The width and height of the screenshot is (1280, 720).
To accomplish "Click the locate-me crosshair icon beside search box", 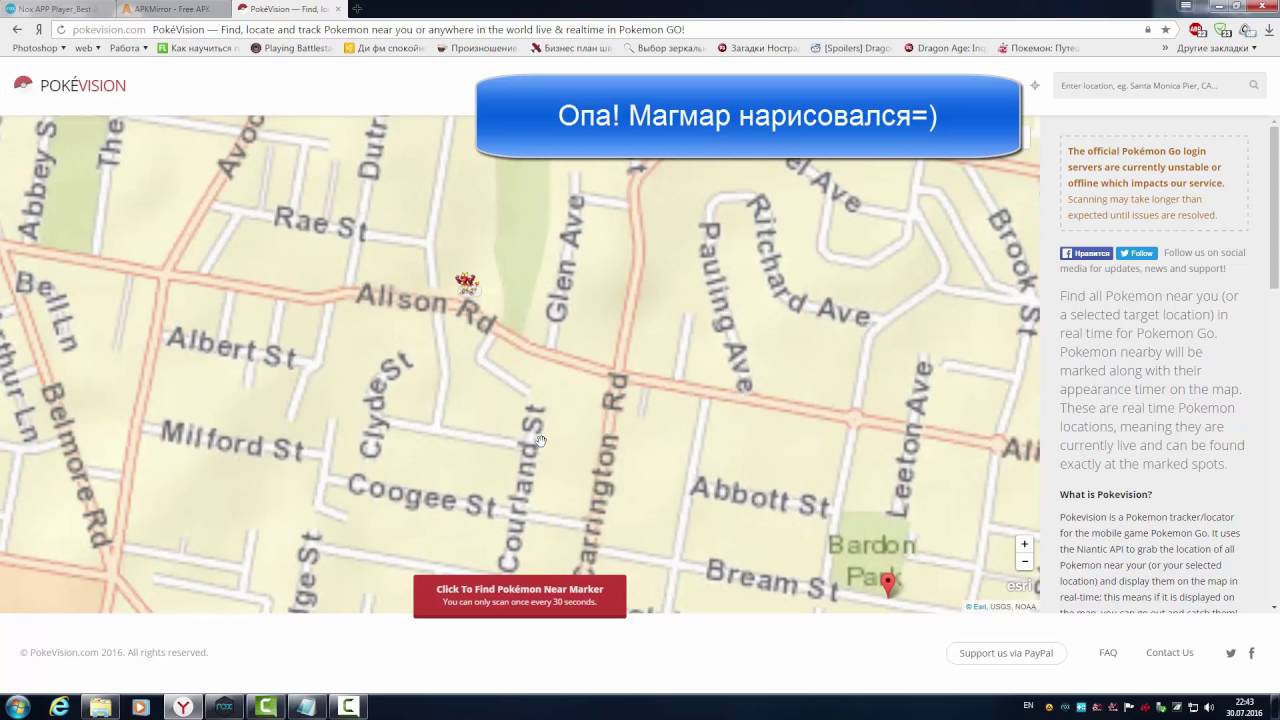I will [1035, 86].
